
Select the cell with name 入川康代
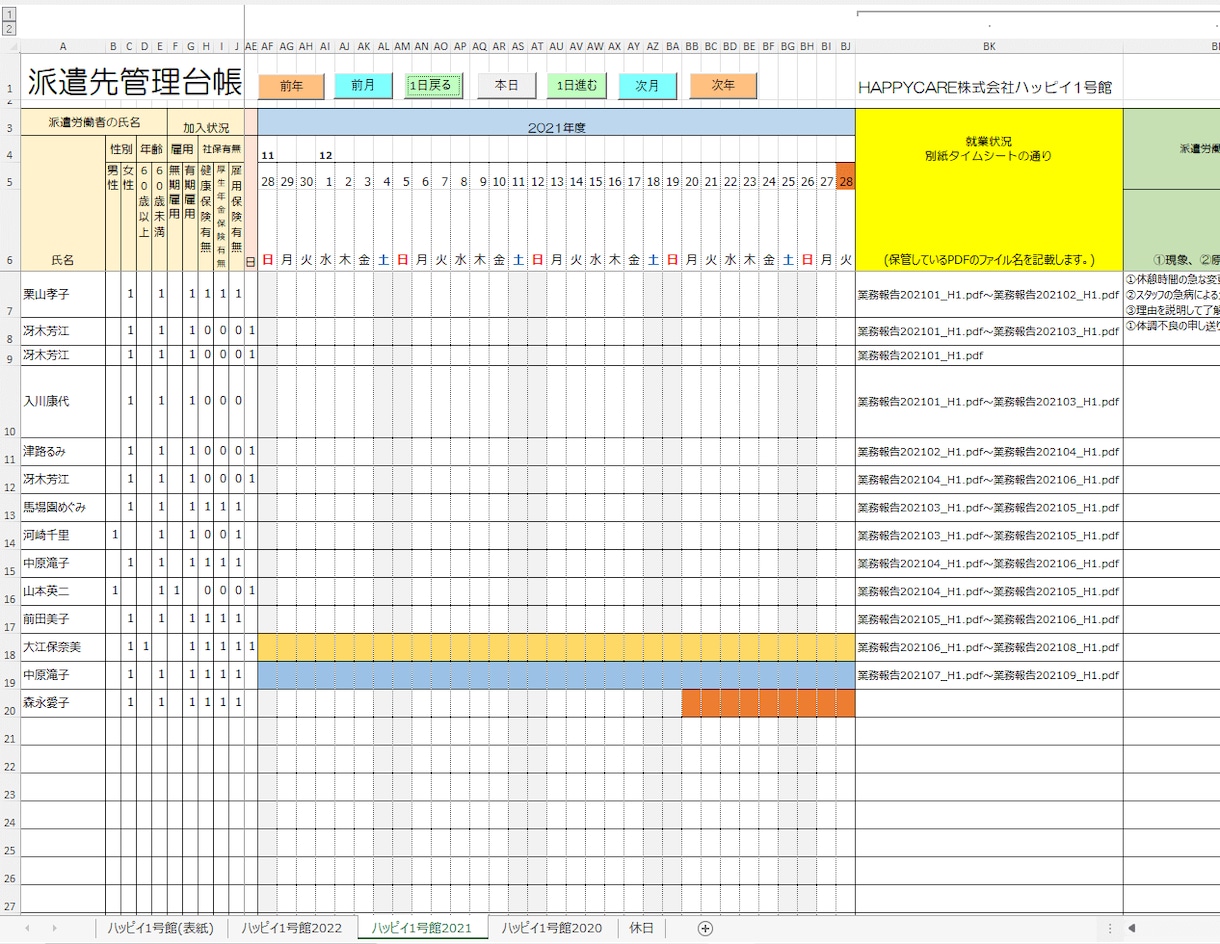point(63,401)
